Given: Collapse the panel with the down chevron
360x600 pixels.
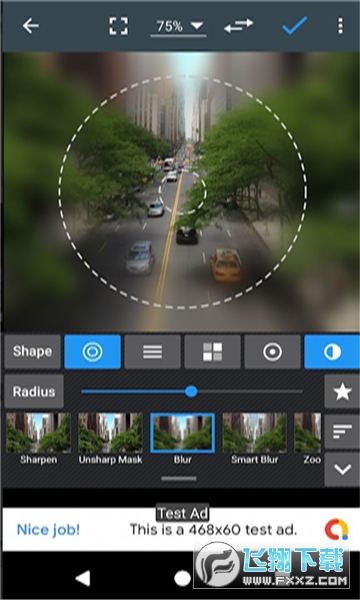Looking at the screenshot, I should [x=342, y=469].
